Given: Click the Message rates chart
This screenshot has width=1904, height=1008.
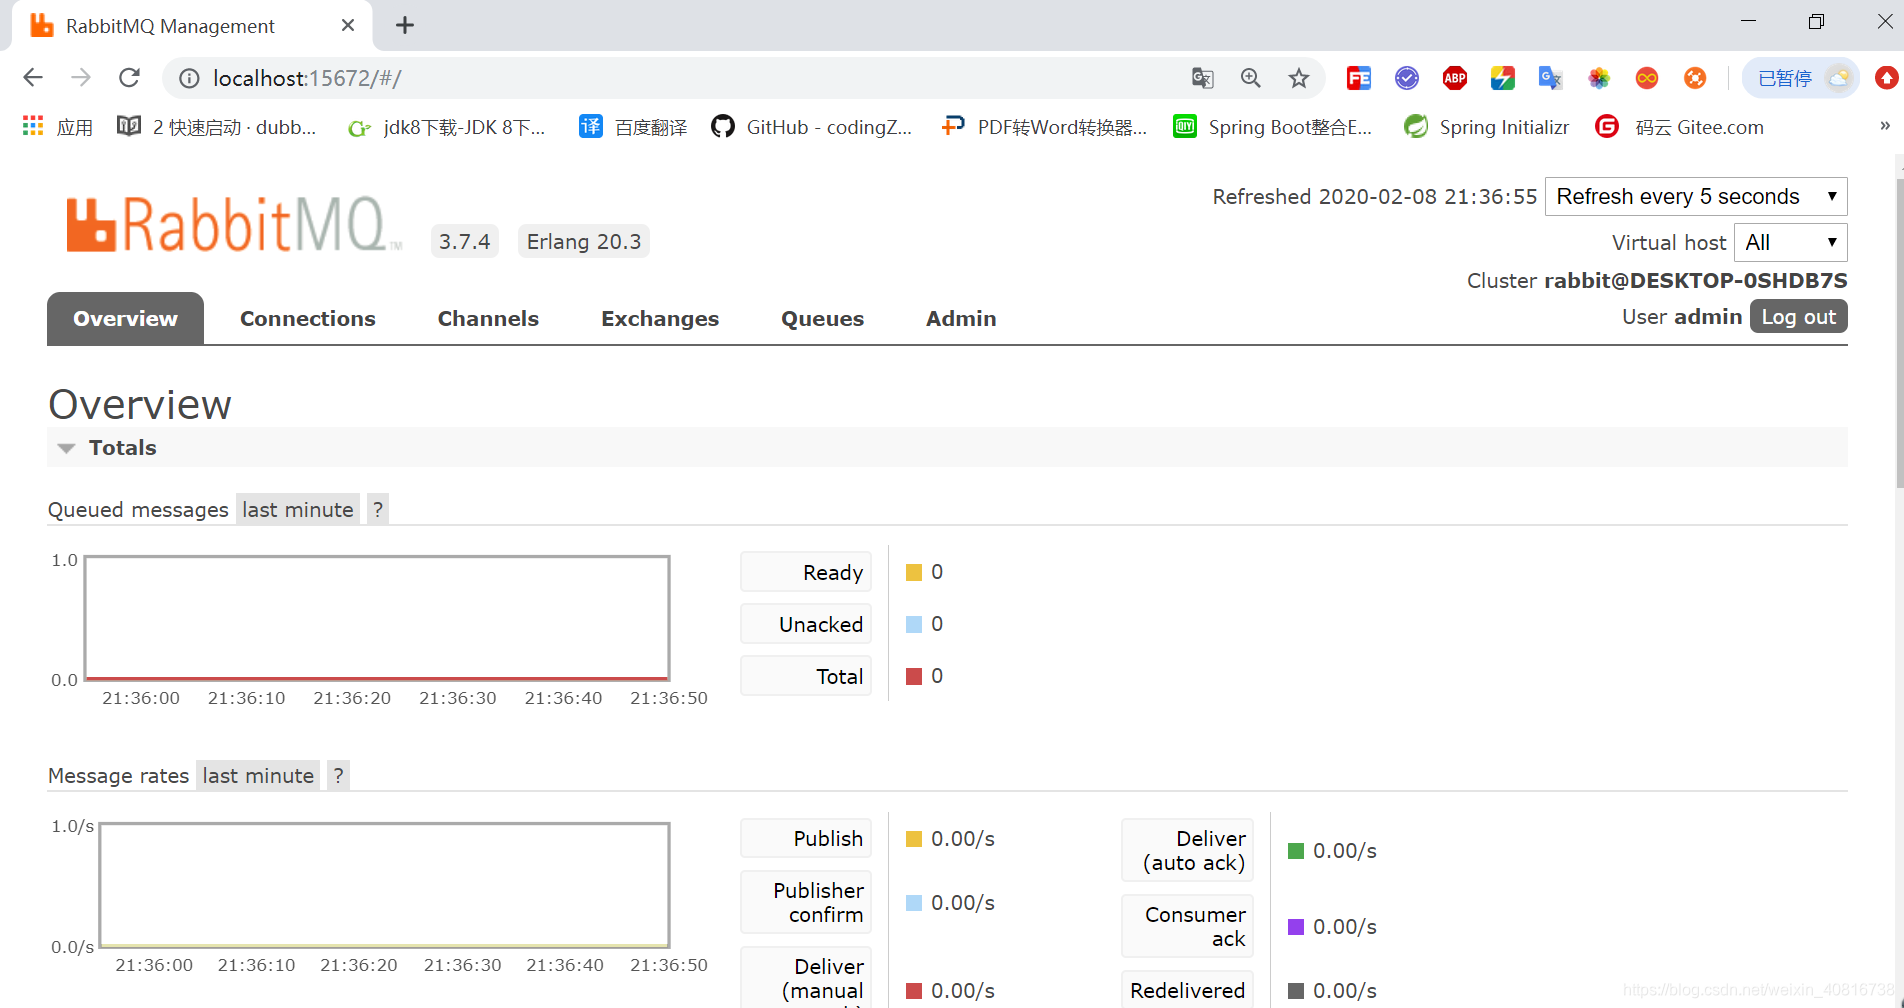Looking at the screenshot, I should point(384,885).
